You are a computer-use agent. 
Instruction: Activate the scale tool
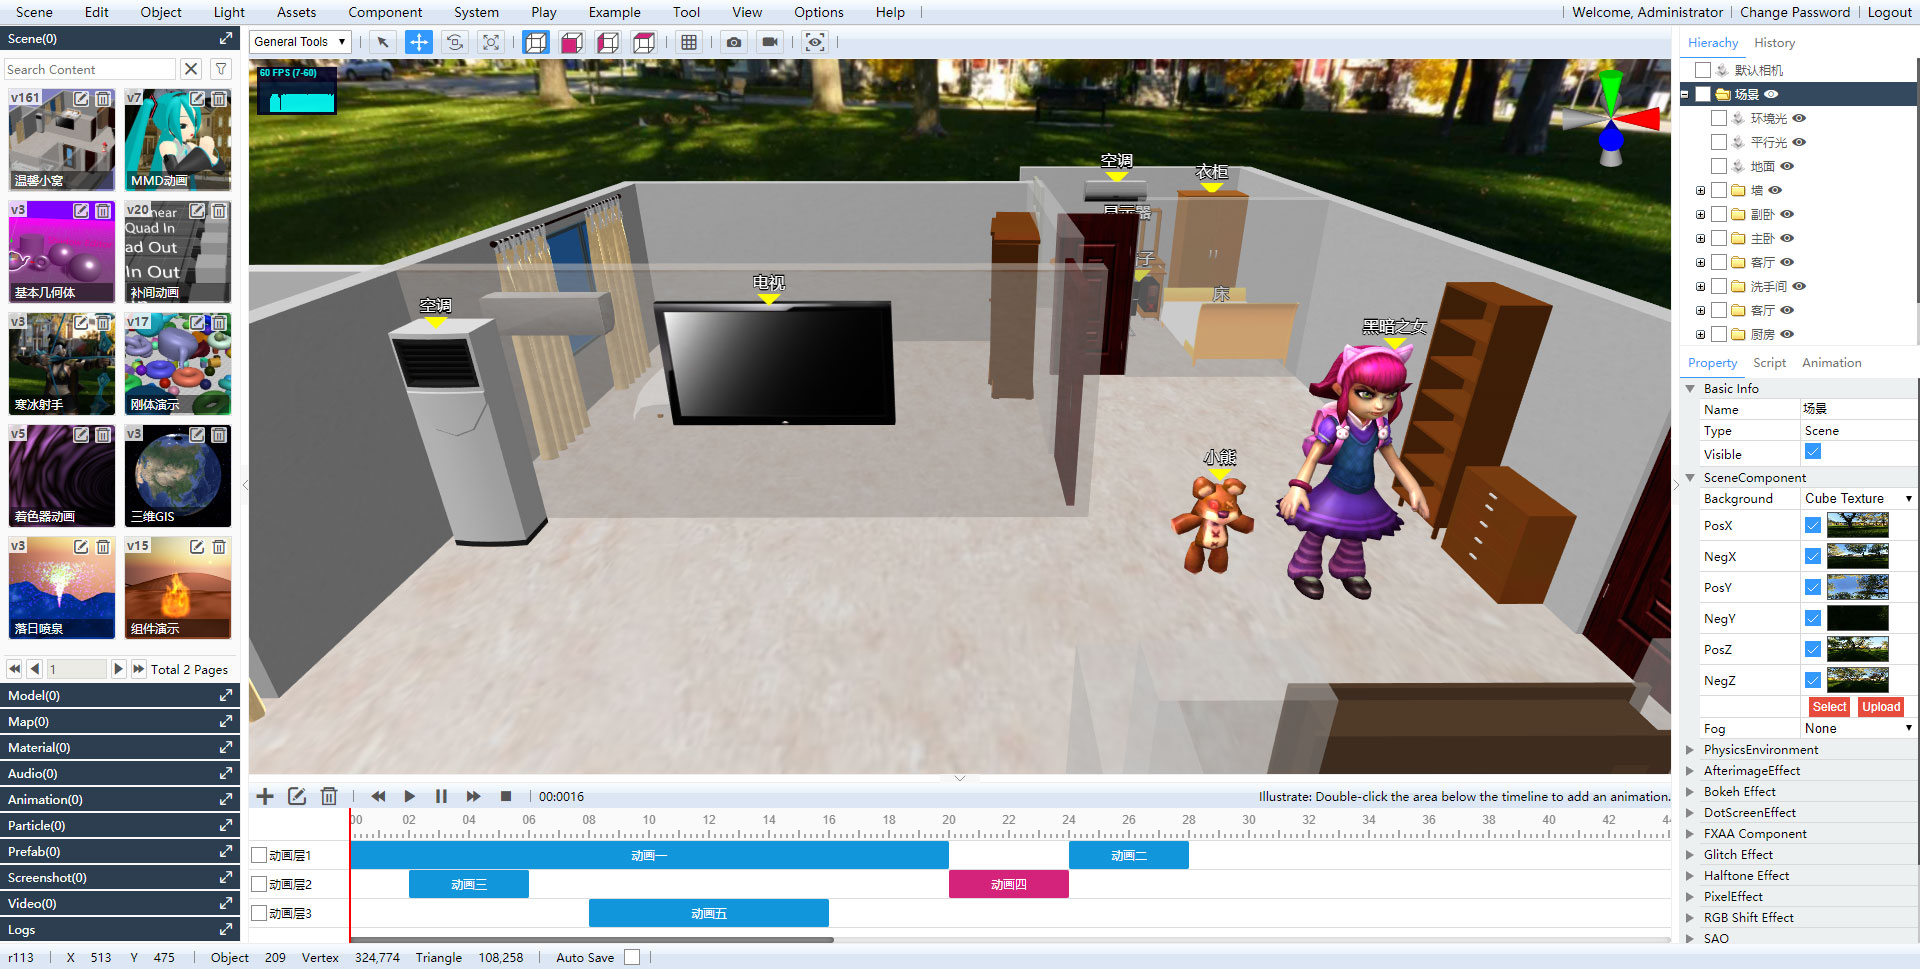click(x=490, y=42)
